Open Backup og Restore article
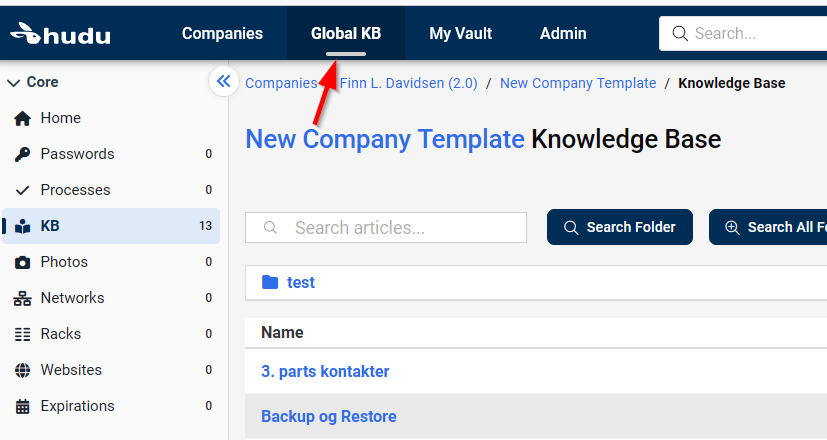827x440 pixels. [329, 416]
